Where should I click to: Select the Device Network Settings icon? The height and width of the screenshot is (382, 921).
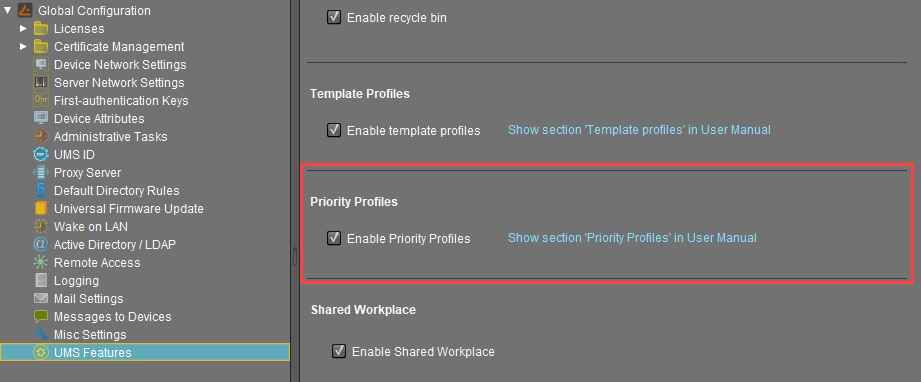[x=41, y=65]
